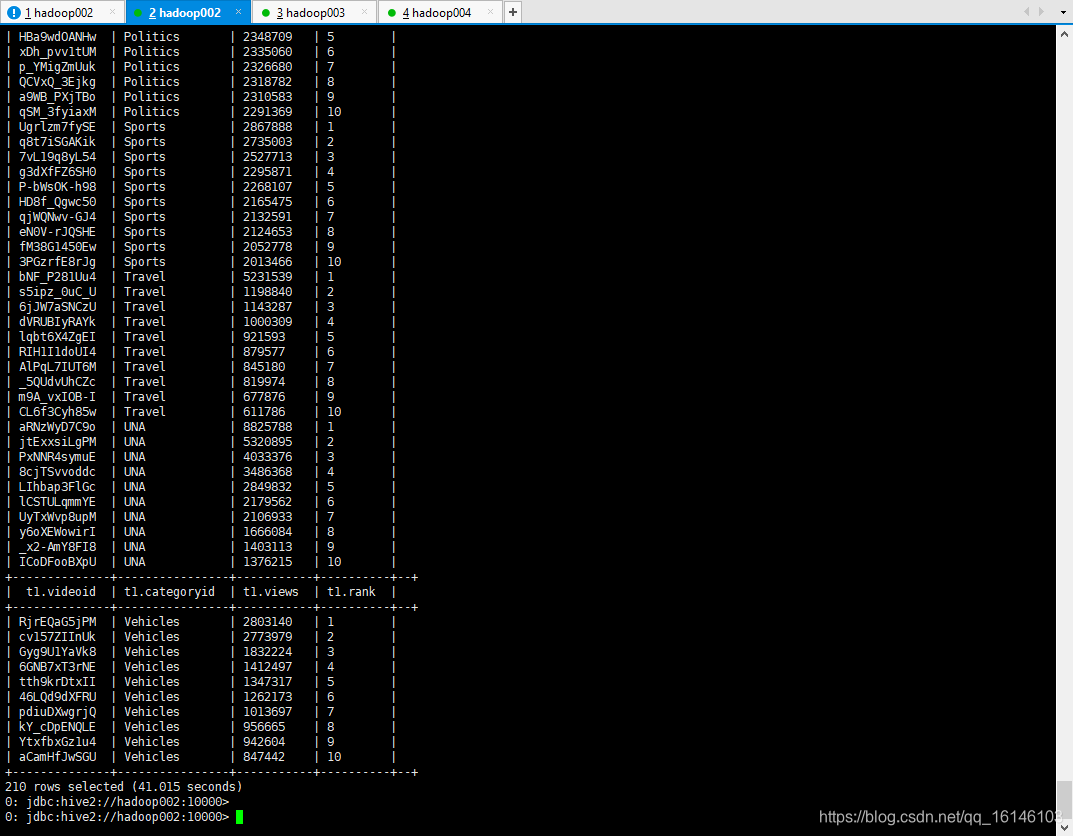Click the green status dot on 2 hadoop002 tab
The width and height of the screenshot is (1073, 836).
138,13
